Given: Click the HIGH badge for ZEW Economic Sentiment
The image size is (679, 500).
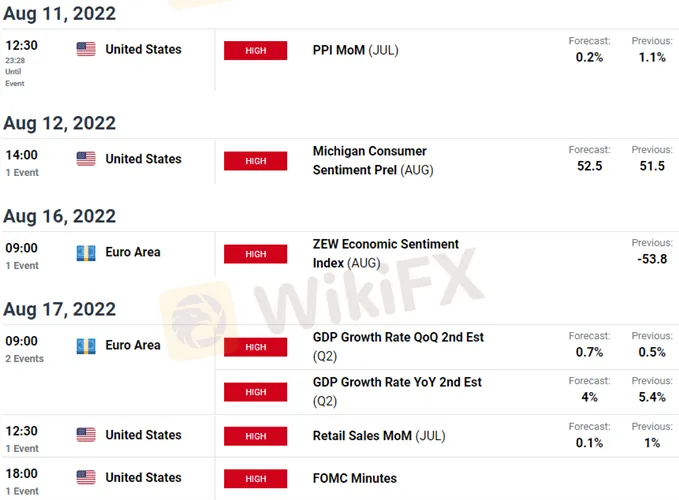Looking at the screenshot, I should 255,254.
